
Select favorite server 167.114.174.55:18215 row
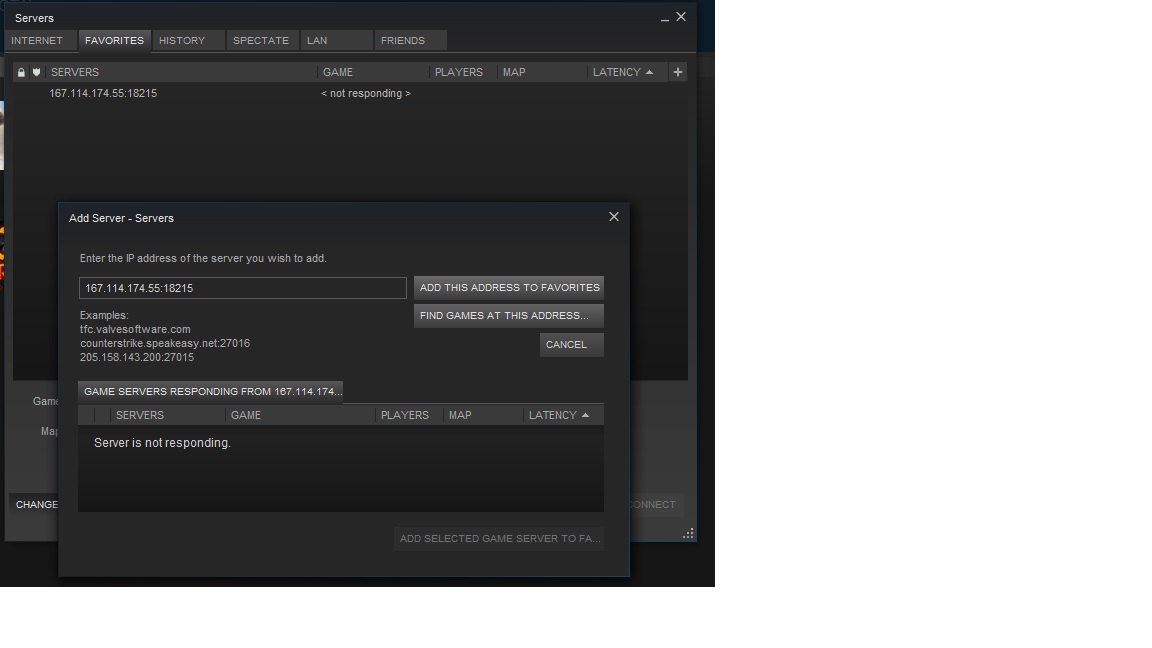tap(350, 93)
